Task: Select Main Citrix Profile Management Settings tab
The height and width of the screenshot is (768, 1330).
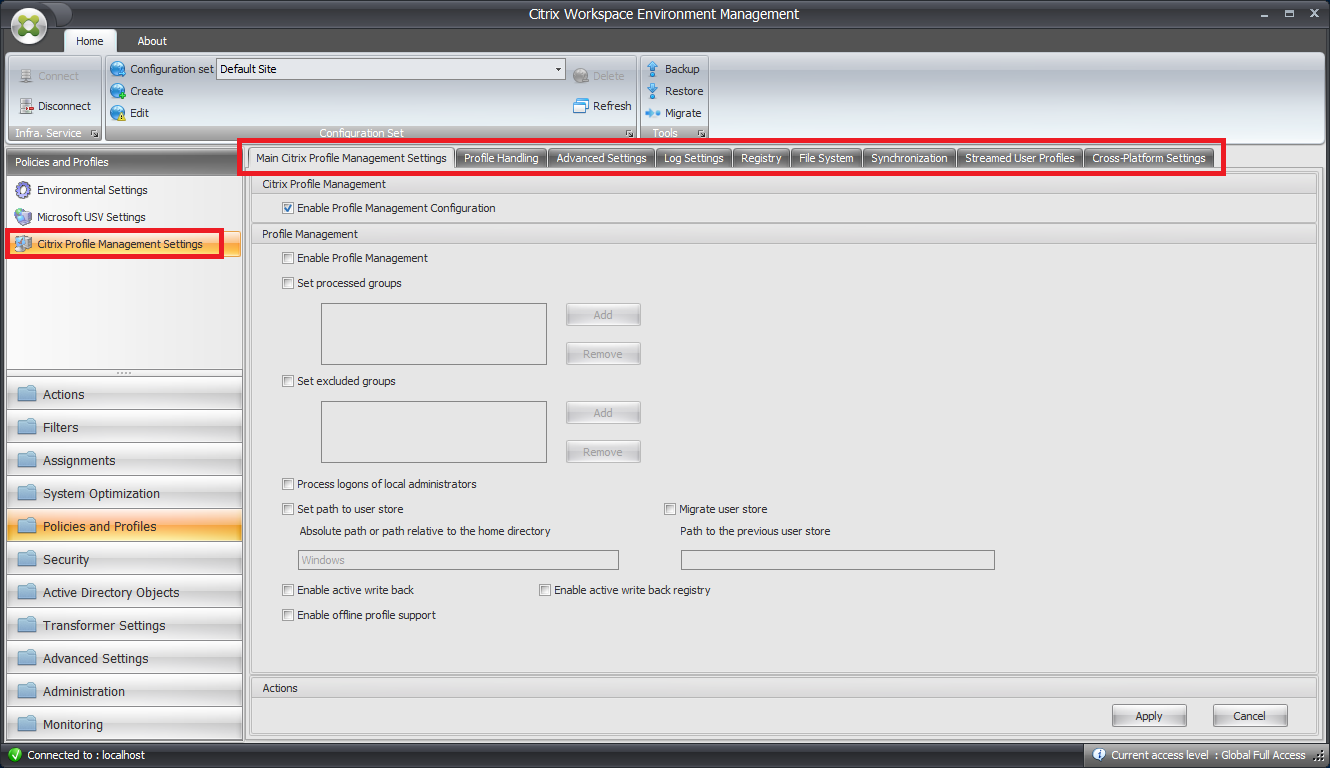Action: pyautogui.click(x=351, y=158)
